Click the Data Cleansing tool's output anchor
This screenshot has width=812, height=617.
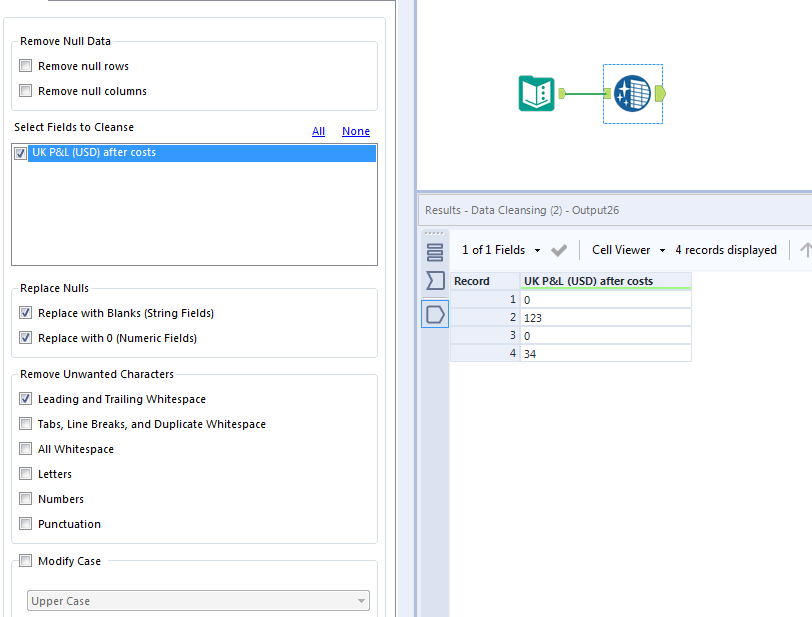[661, 93]
